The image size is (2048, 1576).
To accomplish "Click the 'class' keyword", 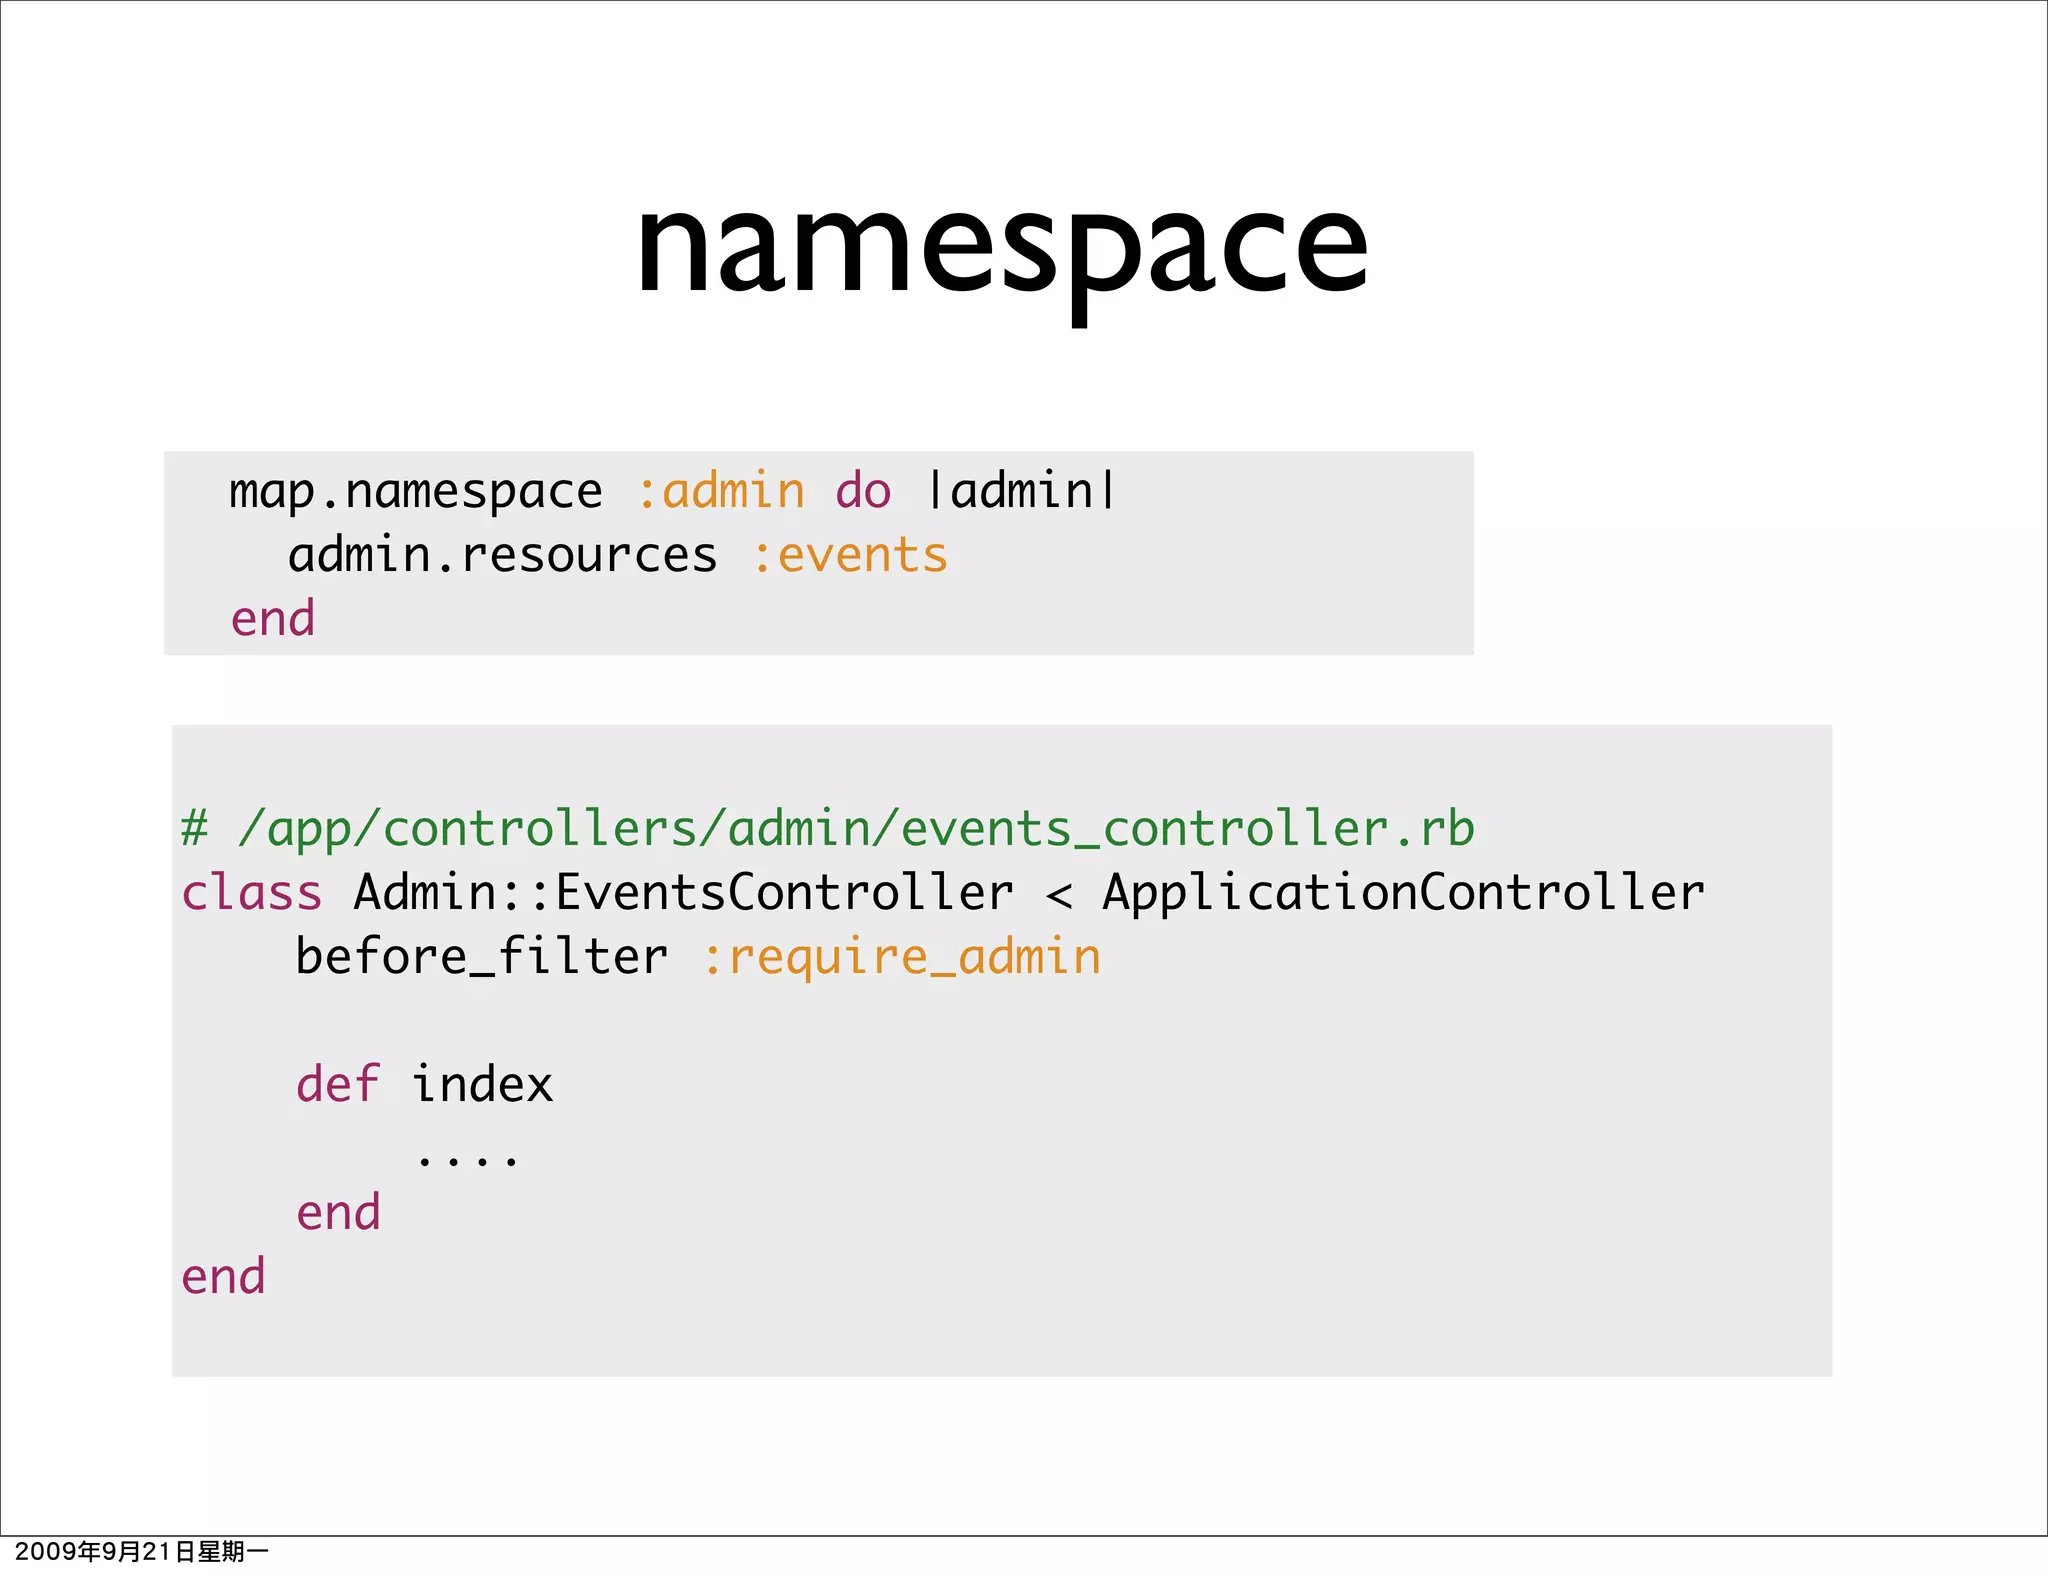I will [x=252, y=893].
